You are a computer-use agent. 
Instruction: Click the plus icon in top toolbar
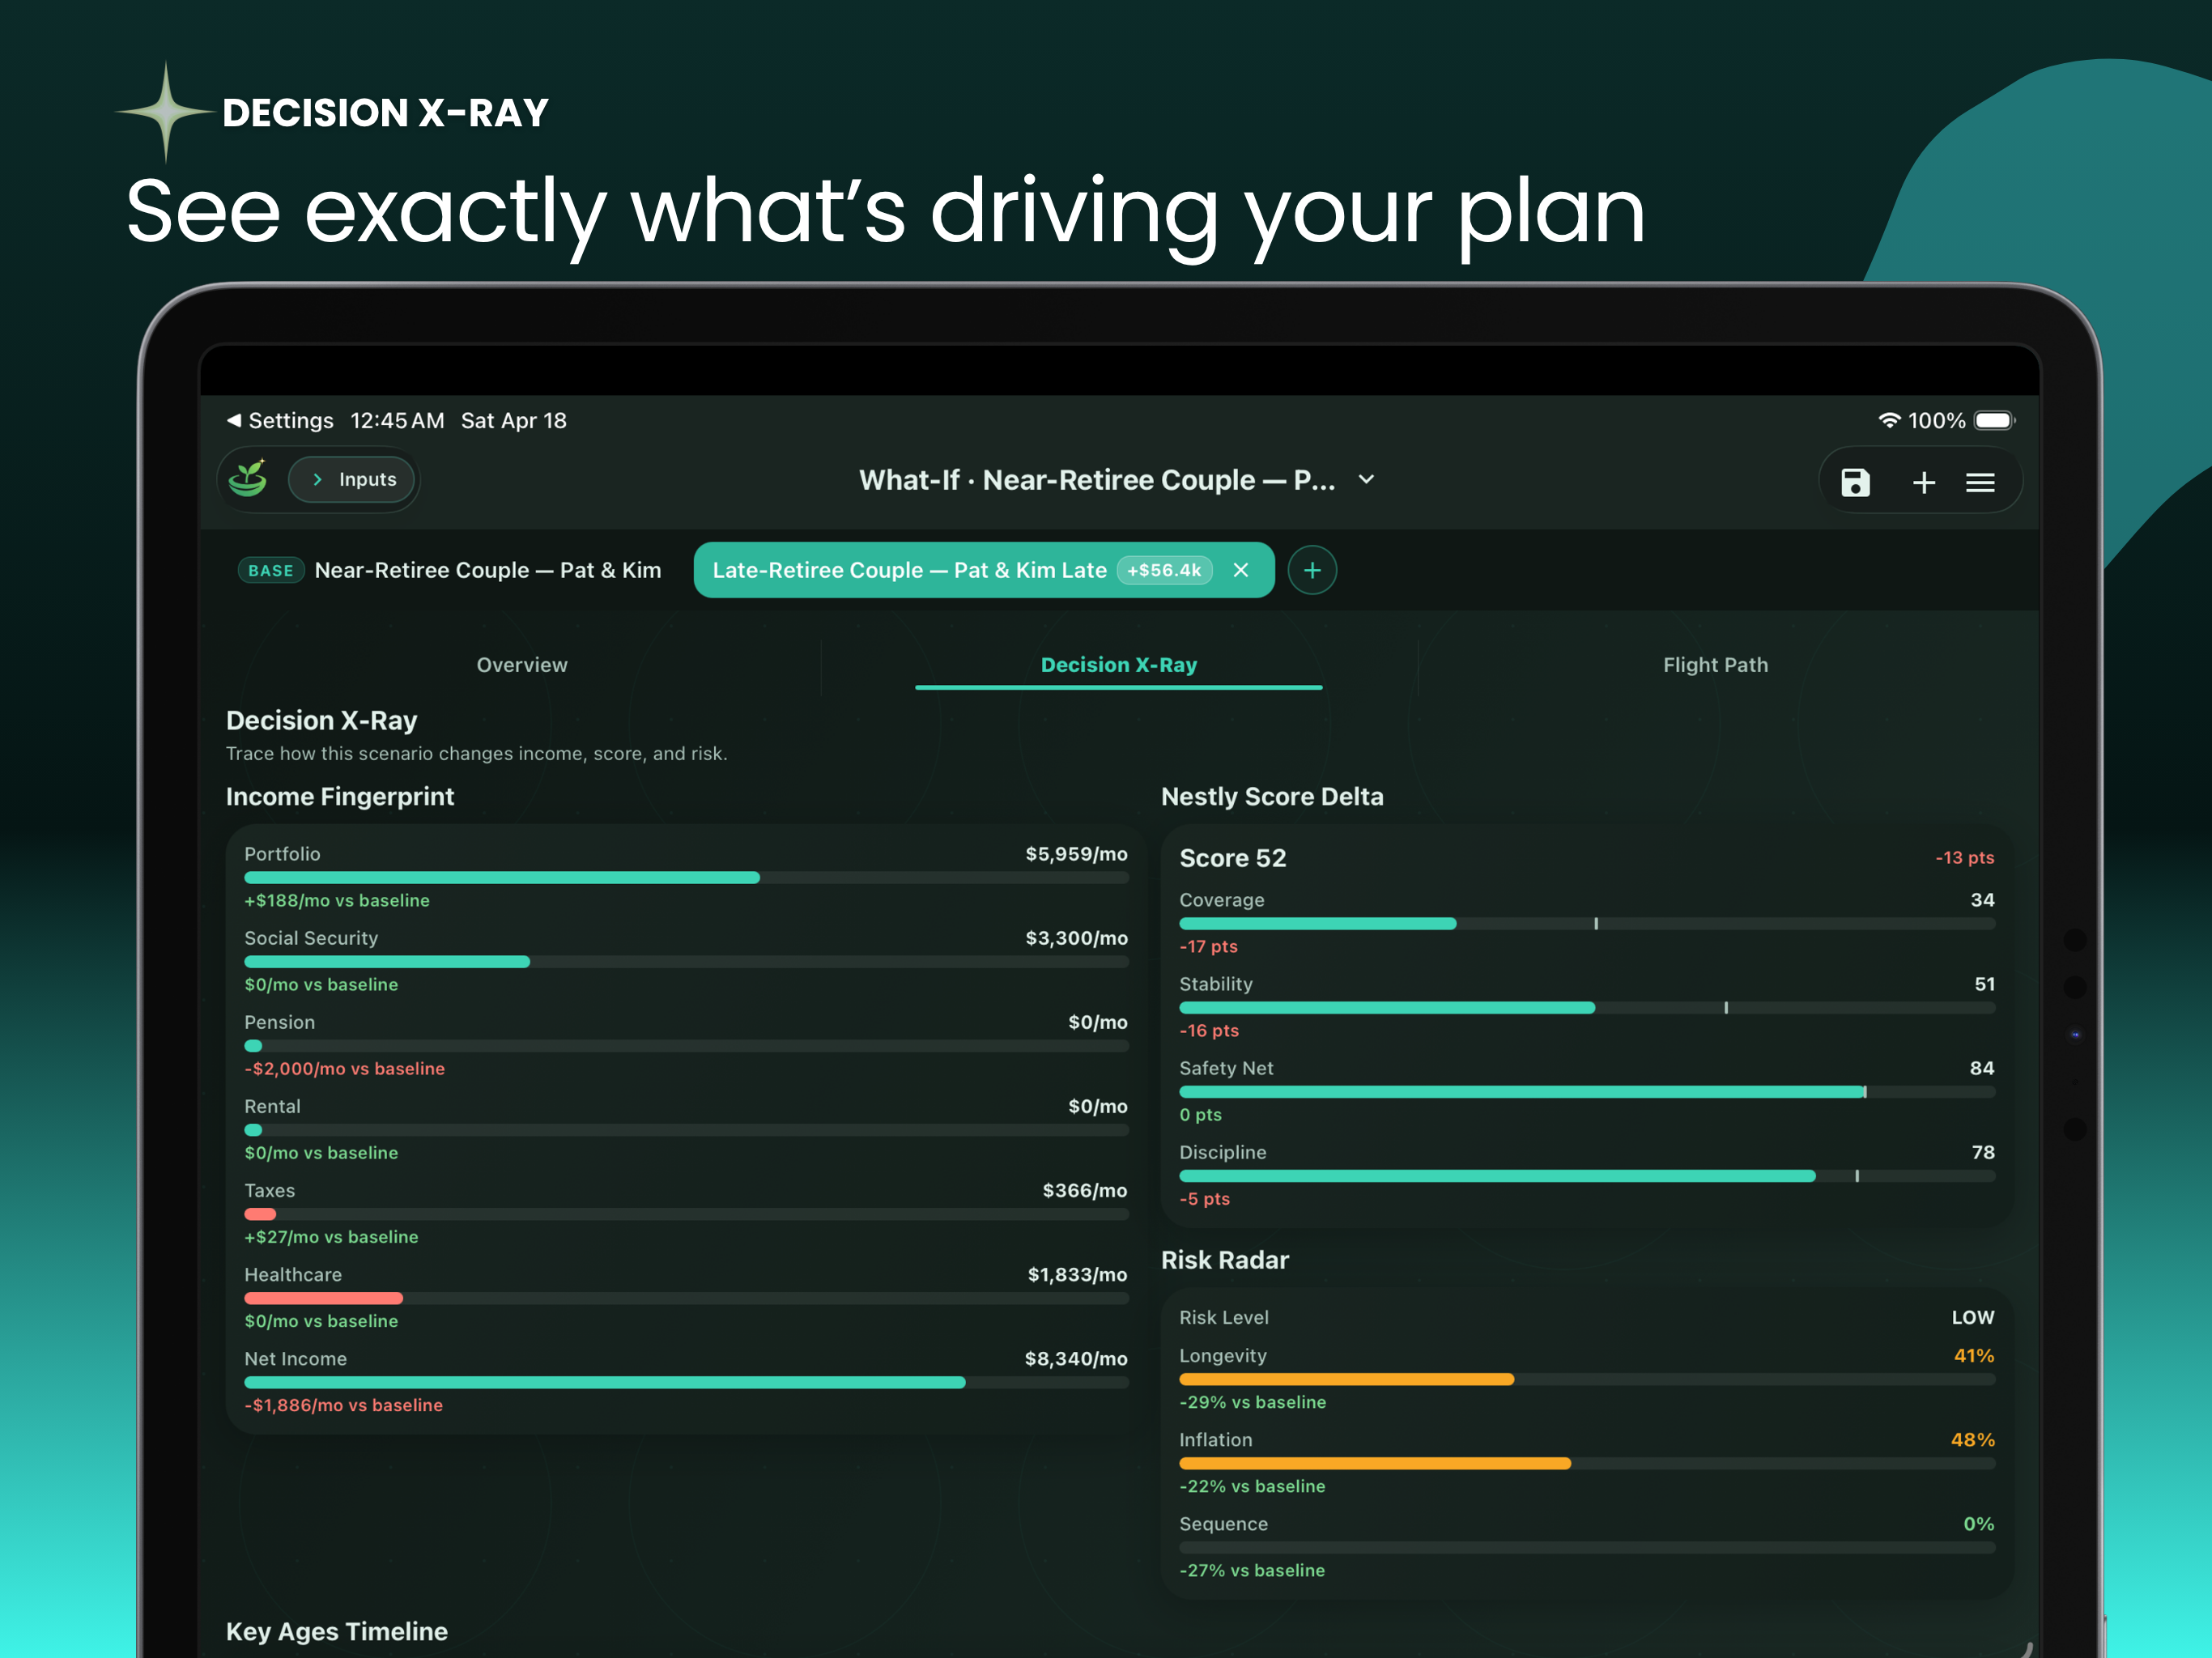[1923, 483]
